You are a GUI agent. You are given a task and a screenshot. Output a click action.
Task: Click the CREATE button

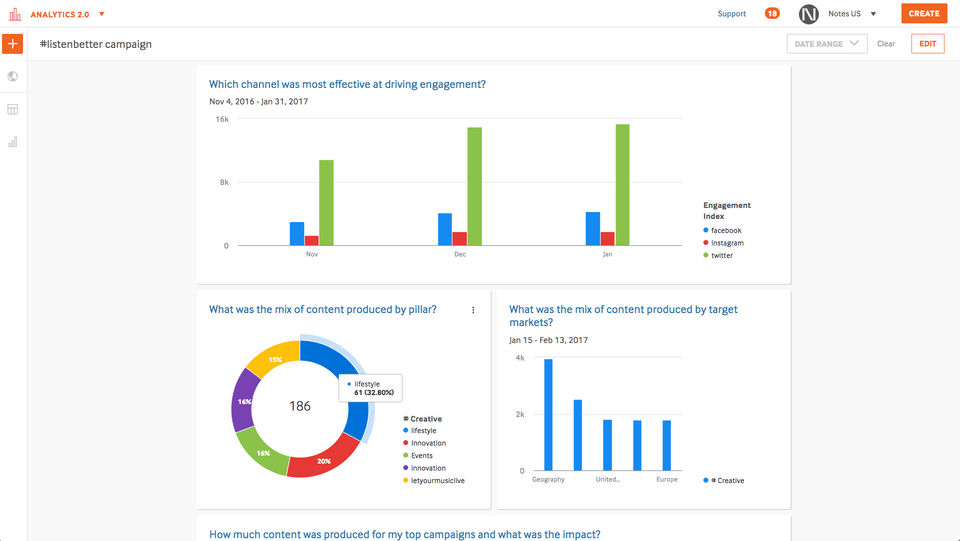click(x=924, y=13)
